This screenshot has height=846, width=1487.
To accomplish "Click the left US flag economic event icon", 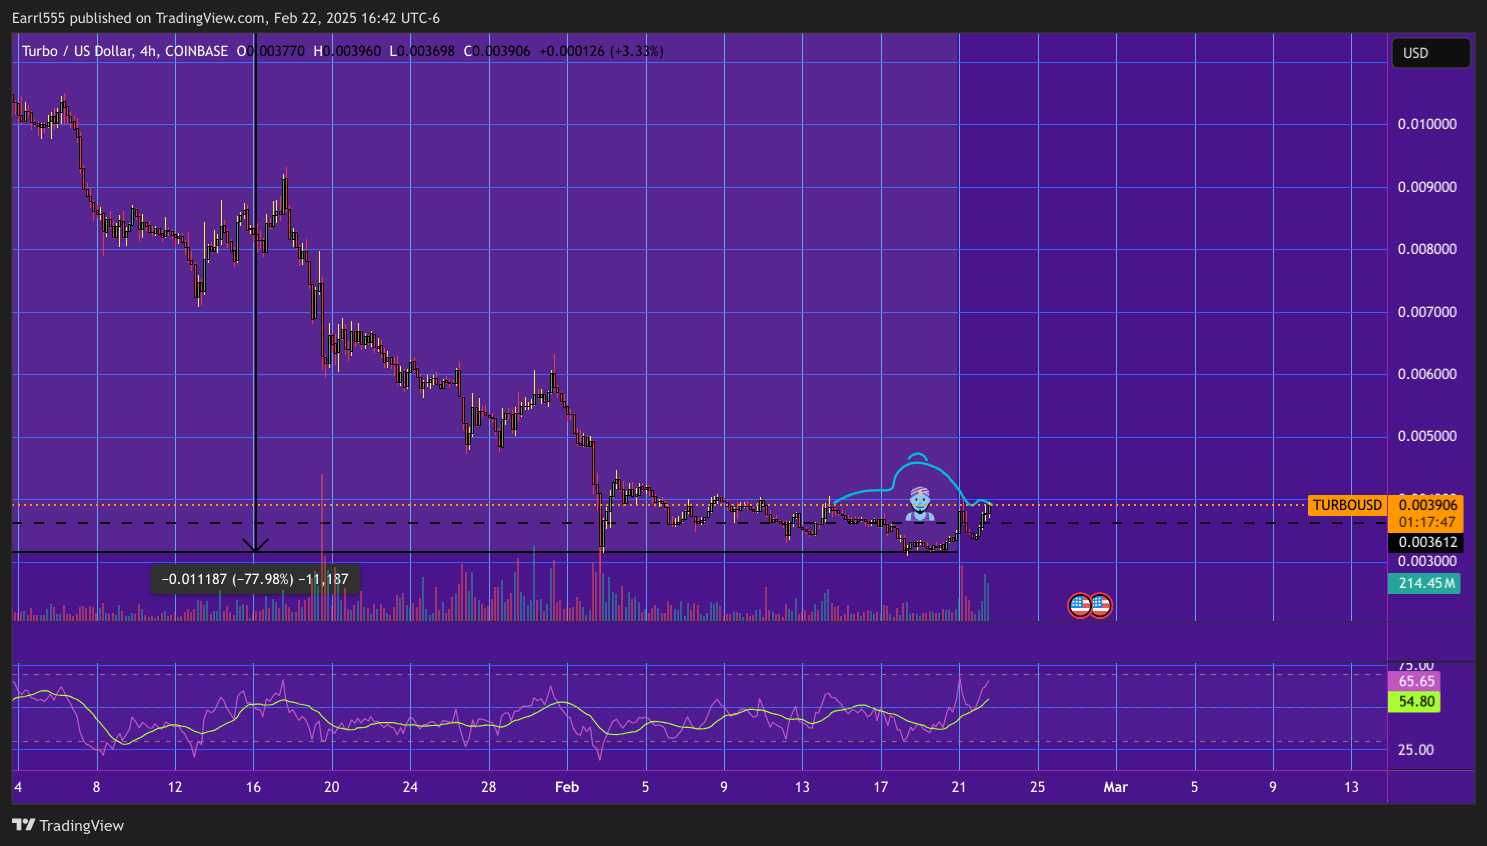I will [x=1080, y=605].
